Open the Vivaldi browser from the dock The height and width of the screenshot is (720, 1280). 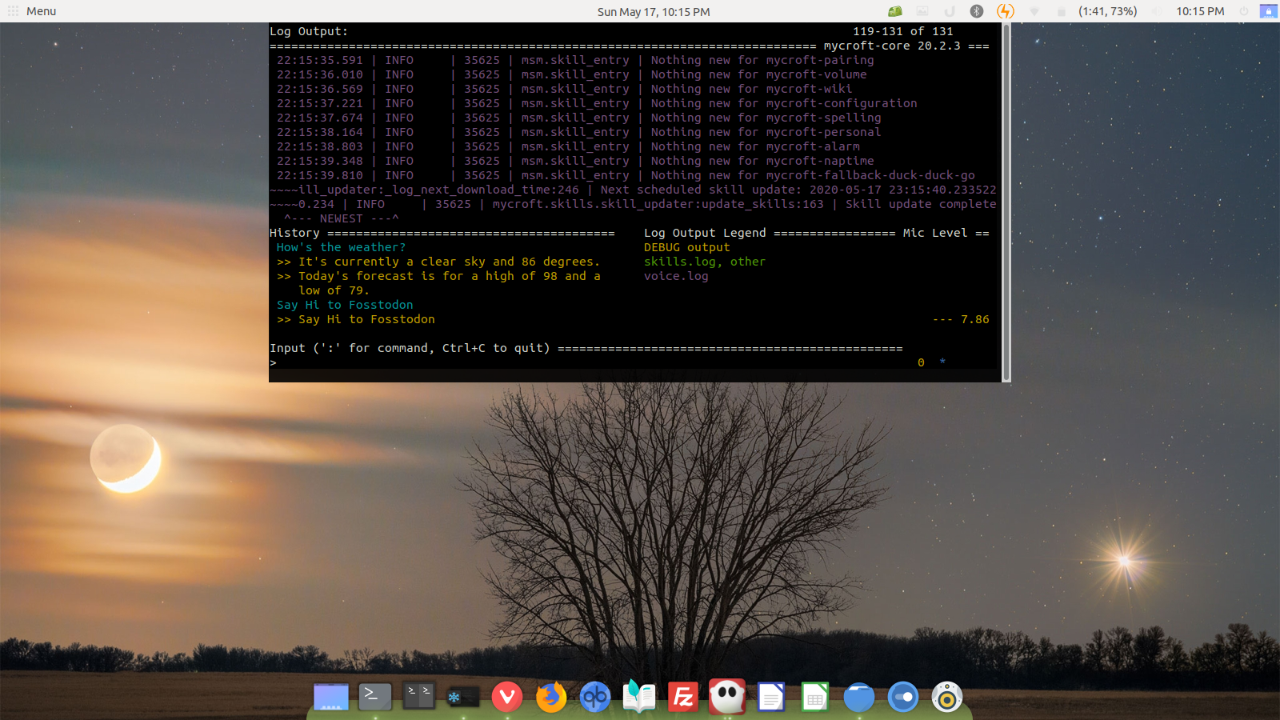(507, 696)
